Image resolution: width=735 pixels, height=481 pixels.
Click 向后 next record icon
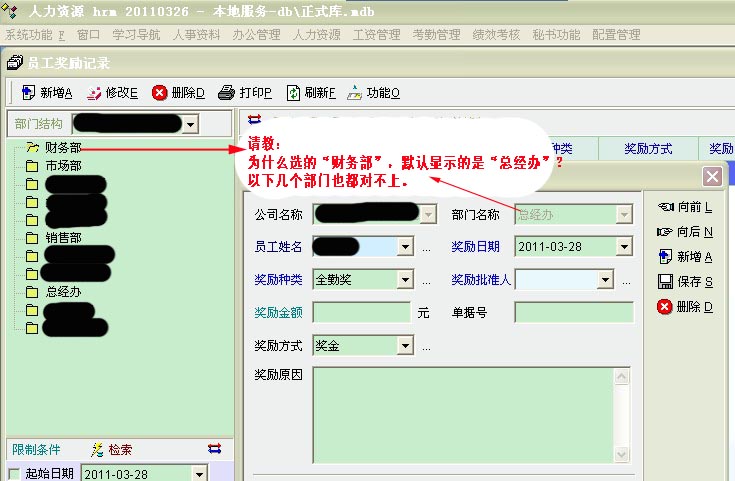tap(665, 232)
